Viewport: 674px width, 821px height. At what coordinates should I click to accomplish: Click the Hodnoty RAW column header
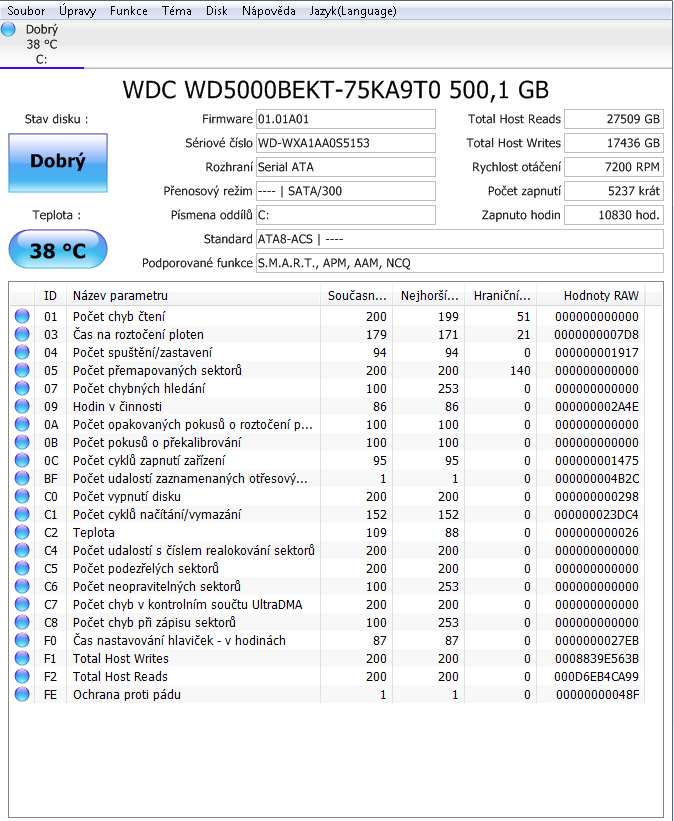point(591,296)
